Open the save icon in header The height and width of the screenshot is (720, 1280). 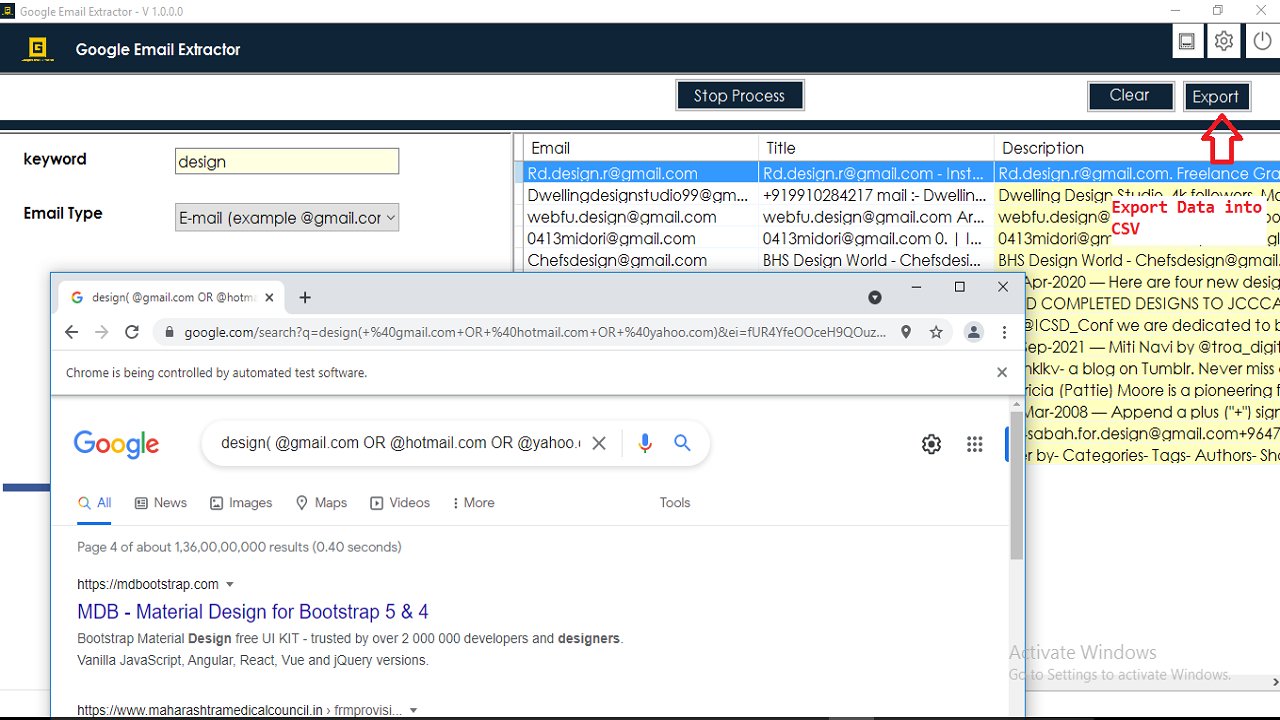(x=1187, y=42)
